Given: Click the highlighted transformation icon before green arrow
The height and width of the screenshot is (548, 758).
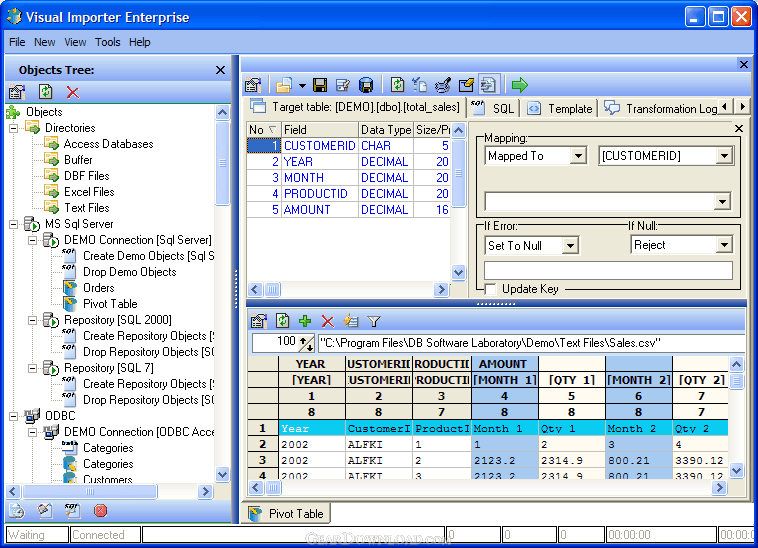Looking at the screenshot, I should 489,85.
